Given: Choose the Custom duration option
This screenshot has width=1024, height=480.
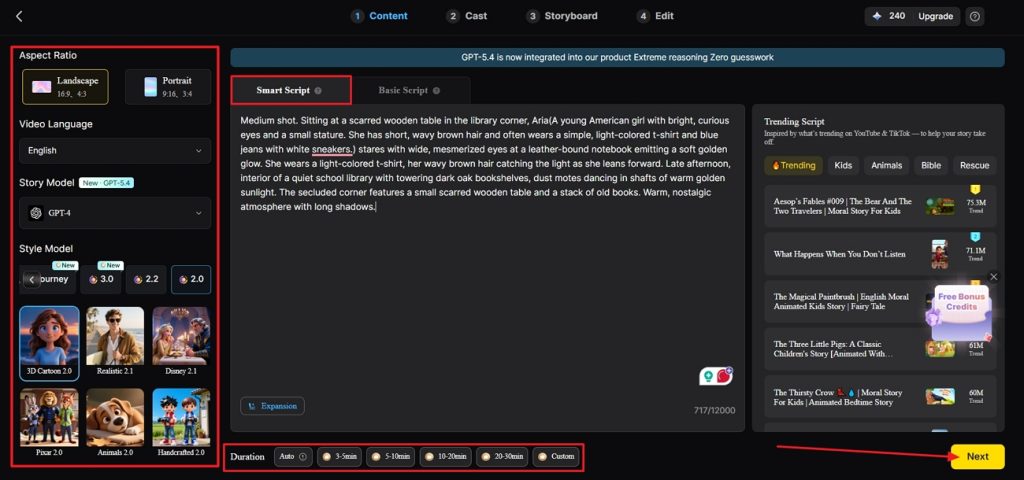Looking at the screenshot, I should [x=556, y=457].
